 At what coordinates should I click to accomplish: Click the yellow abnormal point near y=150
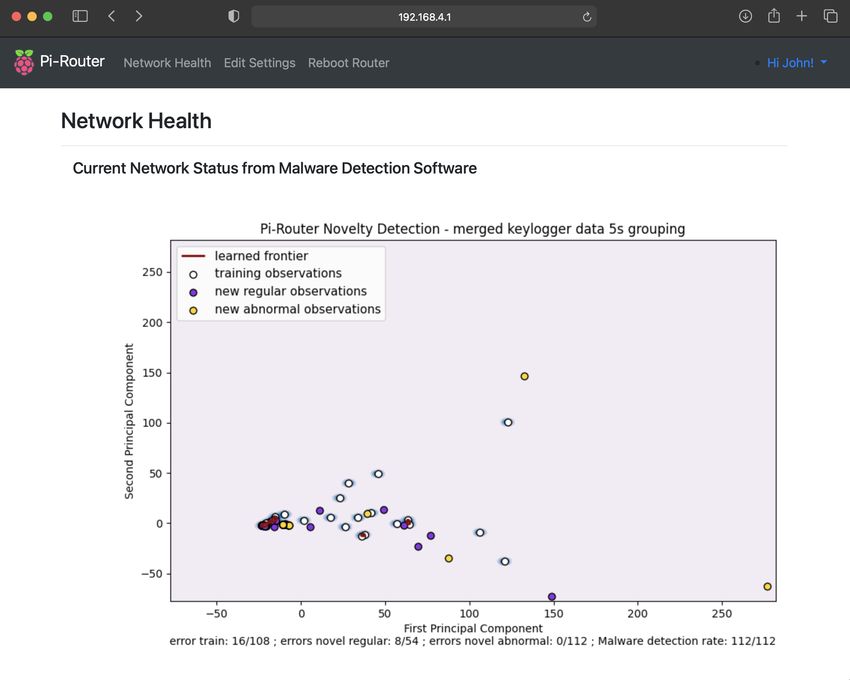click(x=524, y=376)
